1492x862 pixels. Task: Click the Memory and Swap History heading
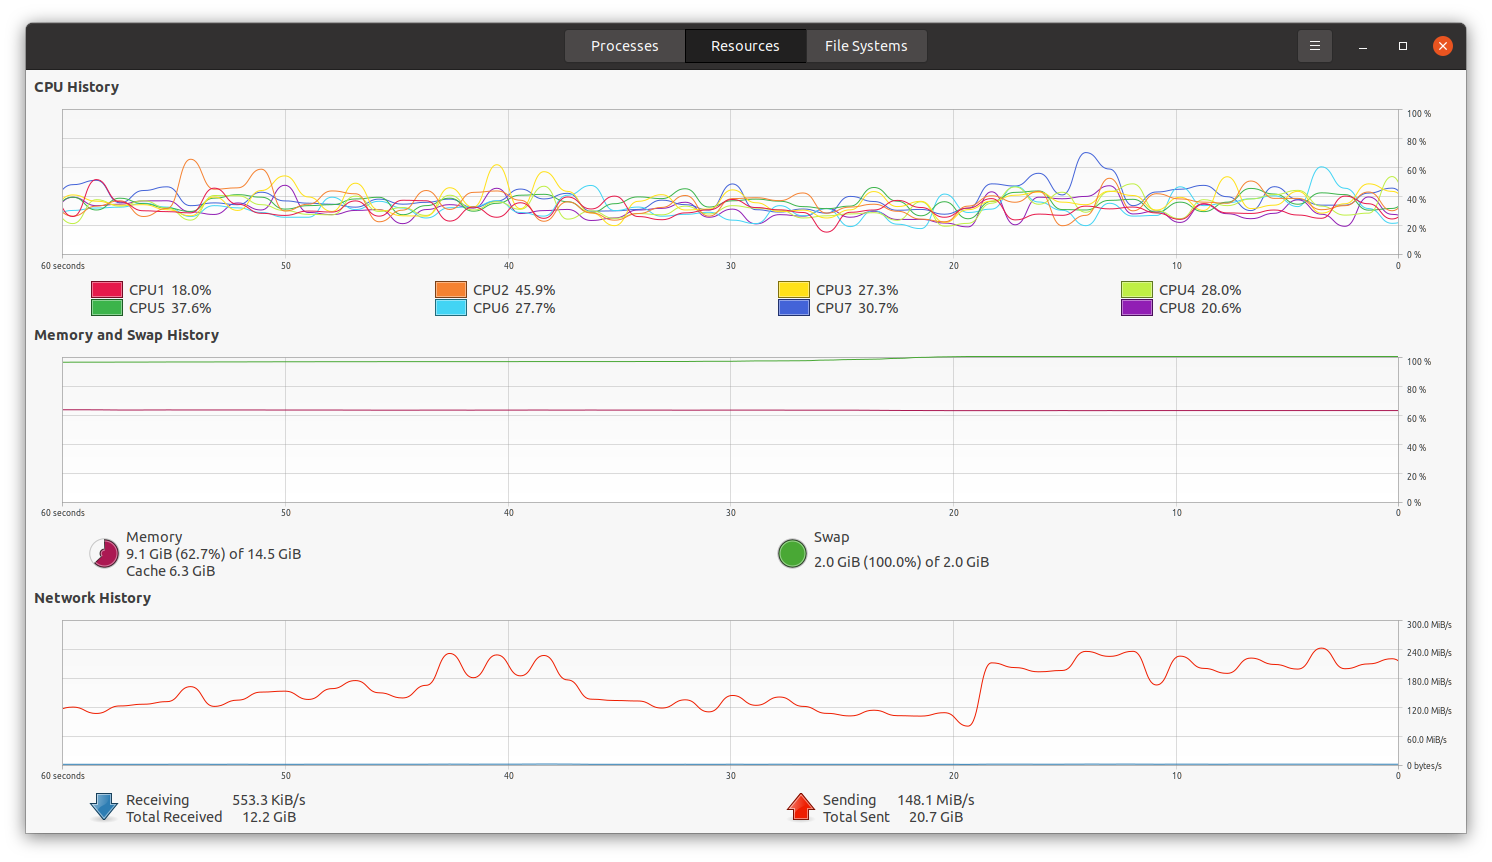(x=127, y=335)
